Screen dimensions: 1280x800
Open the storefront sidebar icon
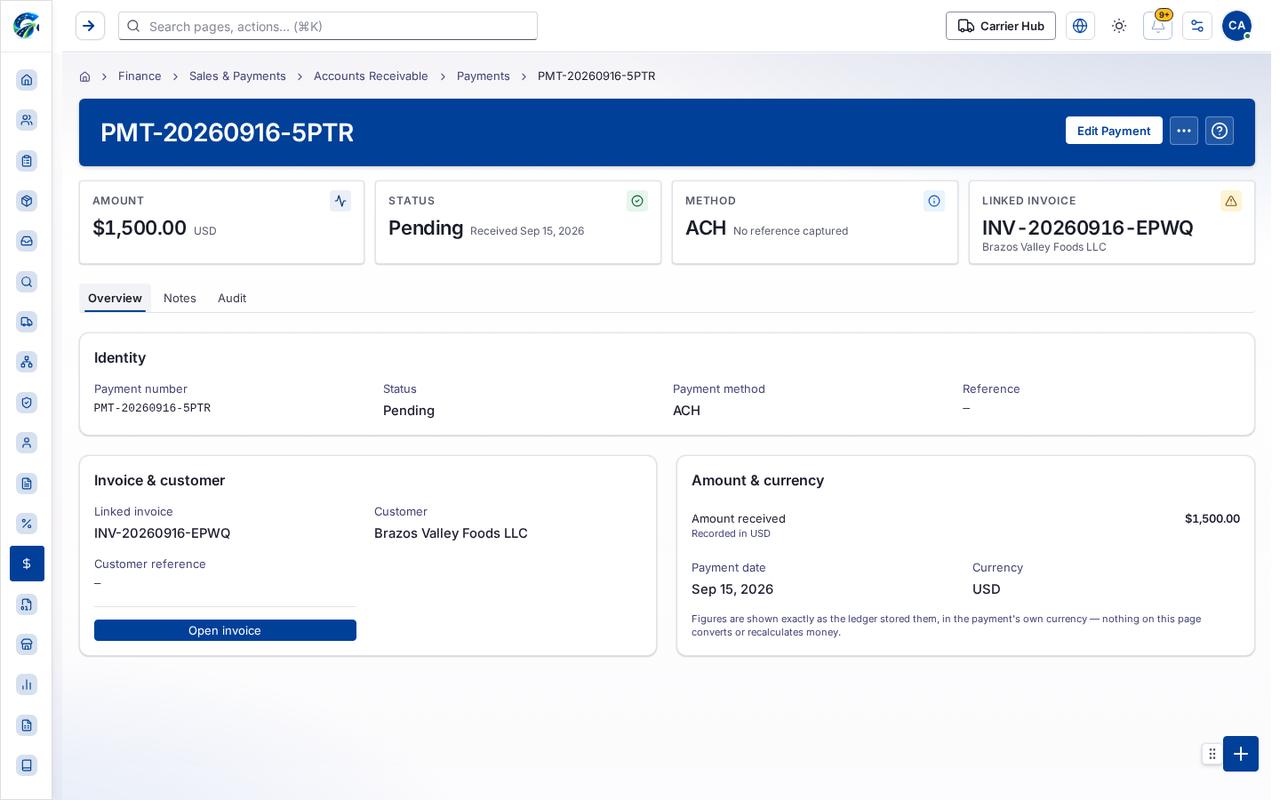tap(27, 644)
